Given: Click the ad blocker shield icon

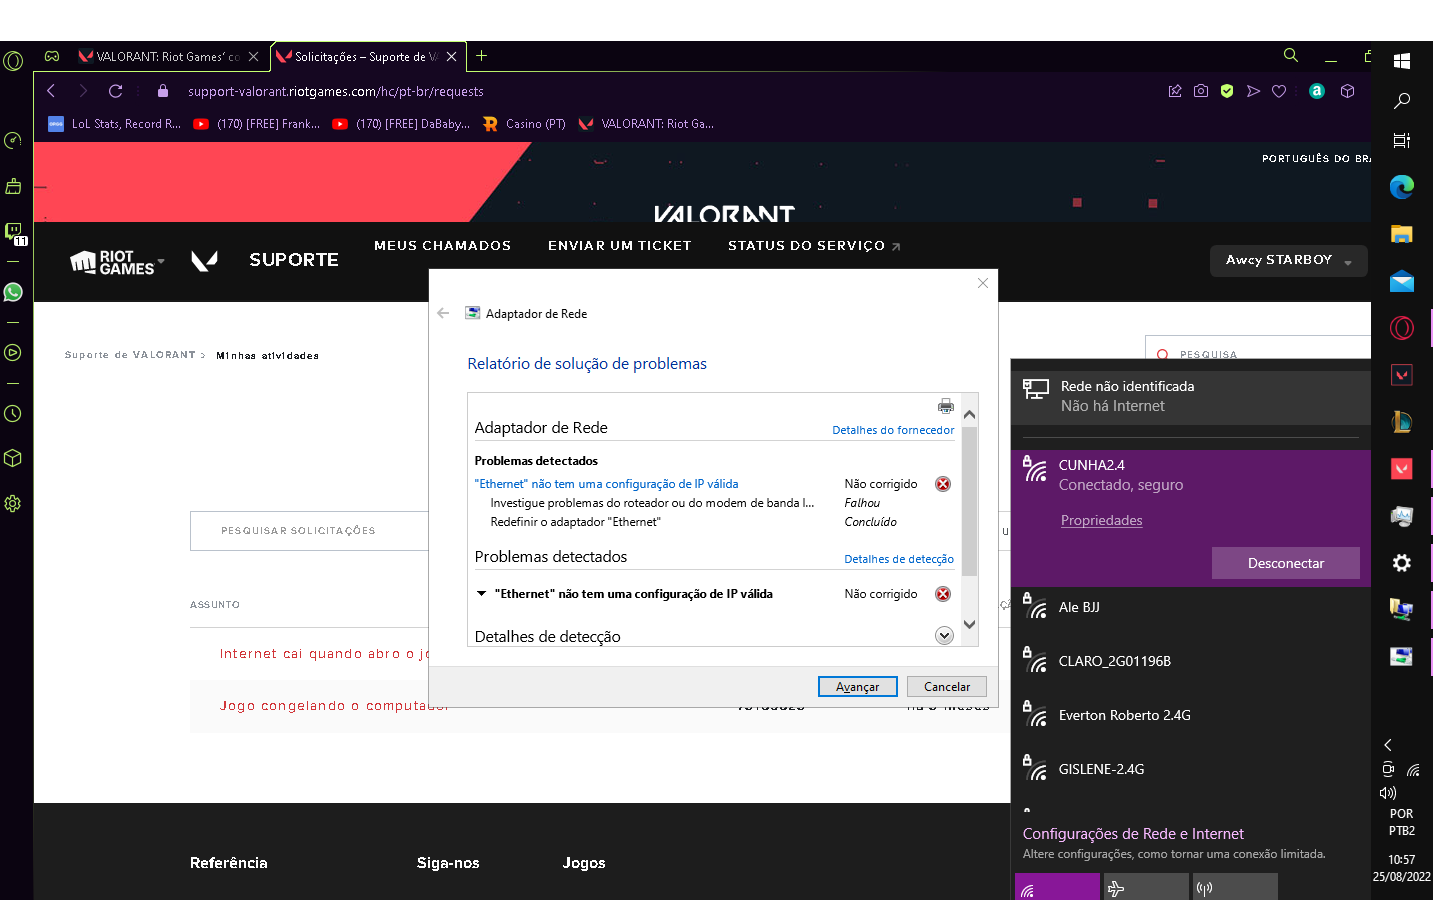Looking at the screenshot, I should click(x=1227, y=91).
